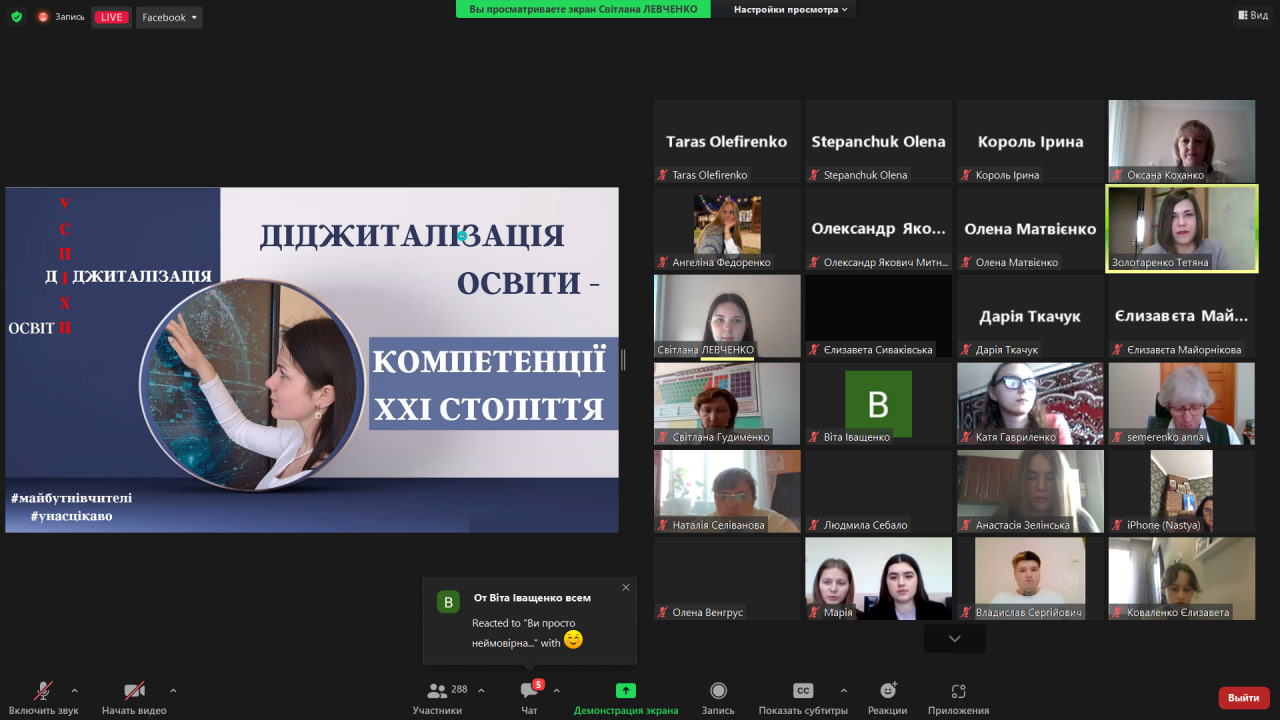Open the Чат panel
The image size is (1280, 720).
[528, 690]
